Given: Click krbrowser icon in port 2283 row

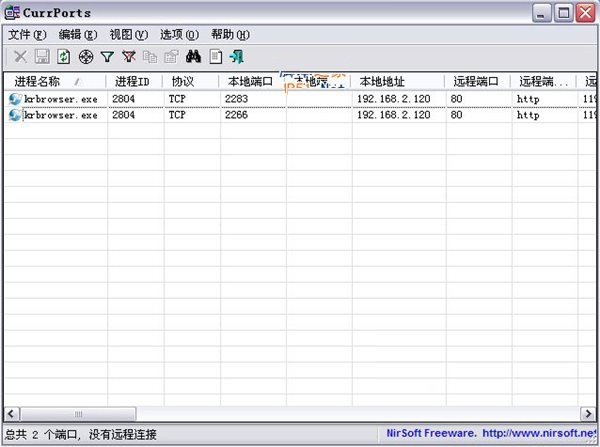Looking at the screenshot, I should (x=15, y=99).
